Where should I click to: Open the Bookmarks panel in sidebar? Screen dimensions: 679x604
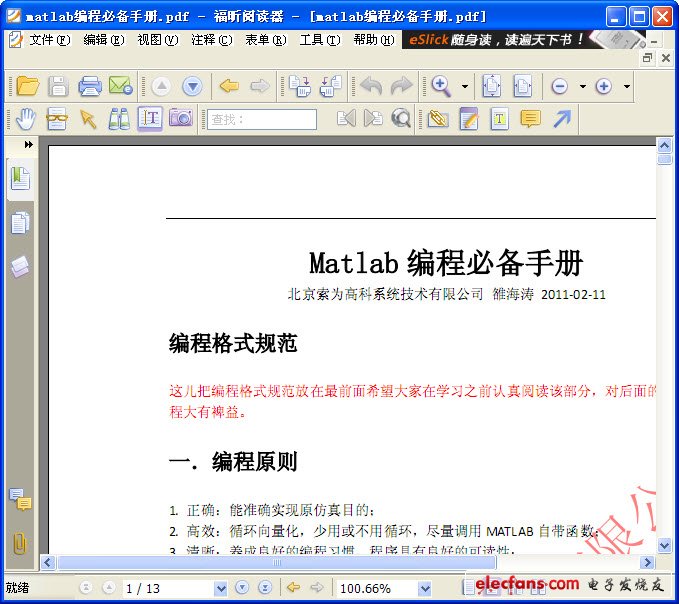click(20, 179)
